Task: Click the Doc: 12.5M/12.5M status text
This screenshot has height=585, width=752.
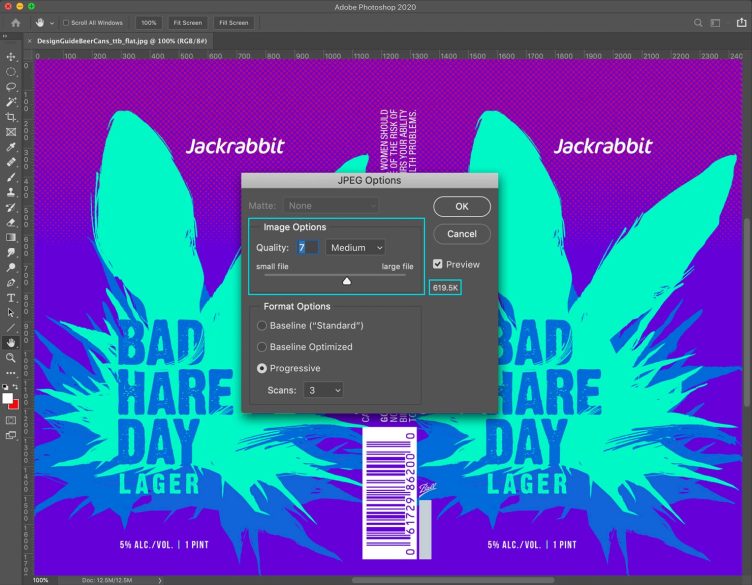Action: tap(106, 580)
